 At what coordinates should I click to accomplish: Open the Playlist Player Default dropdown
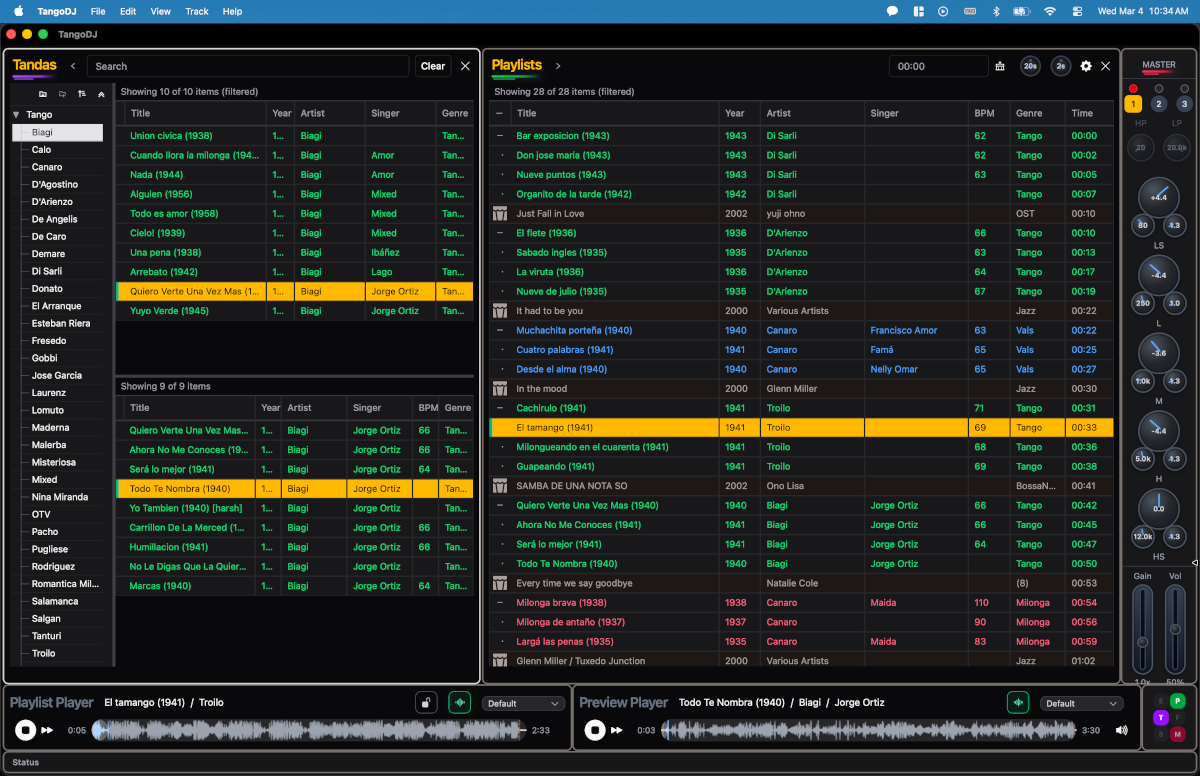(524, 703)
